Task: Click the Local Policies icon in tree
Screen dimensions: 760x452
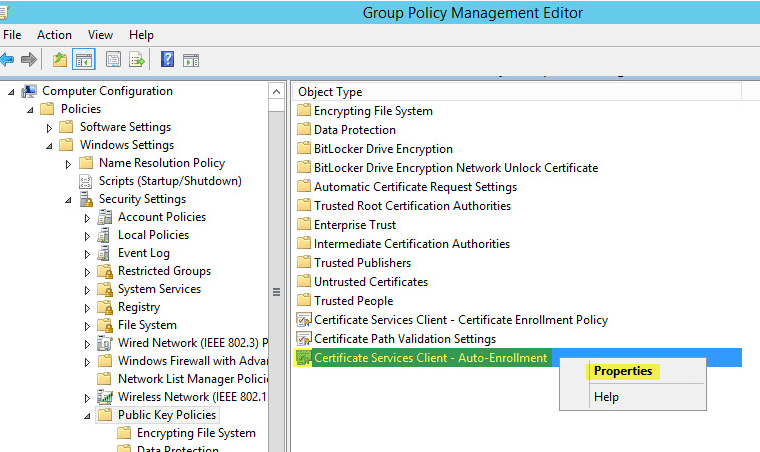Action: 104,235
